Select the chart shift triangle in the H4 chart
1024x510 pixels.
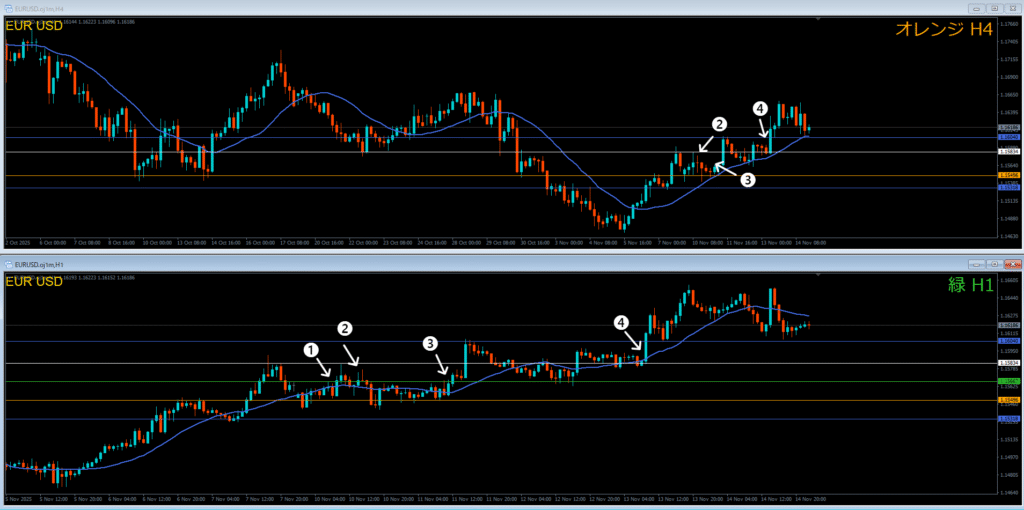[x=818, y=20]
